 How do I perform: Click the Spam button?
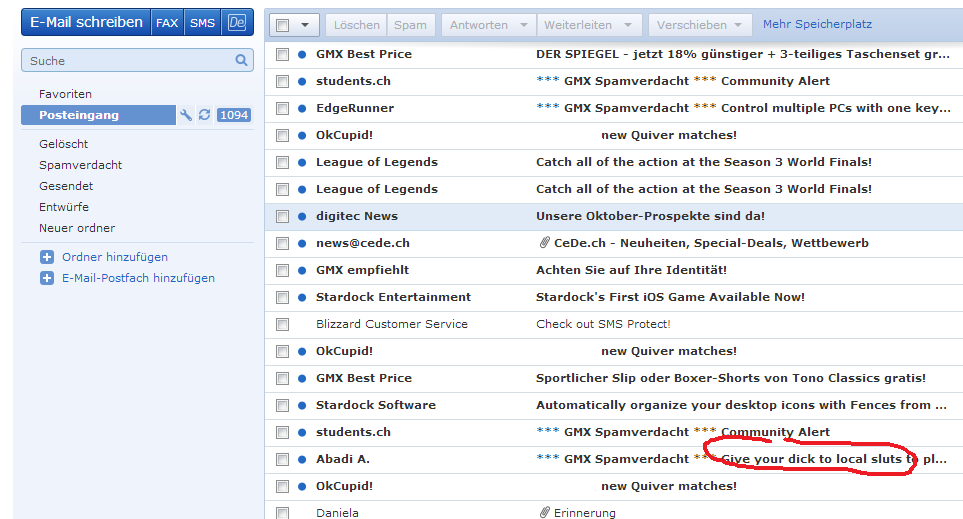(x=410, y=25)
